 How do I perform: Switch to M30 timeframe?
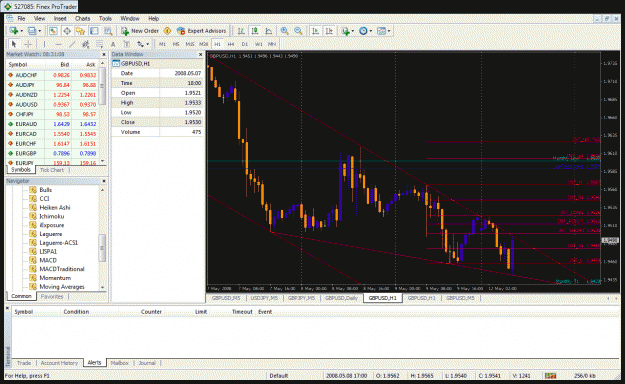point(204,44)
